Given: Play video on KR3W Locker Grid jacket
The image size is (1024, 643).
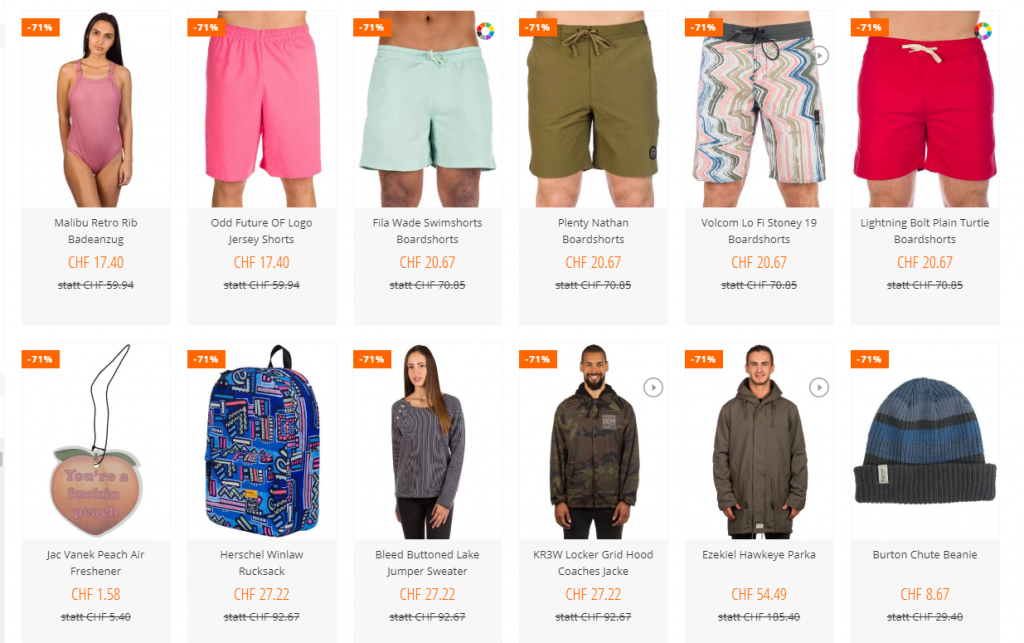Looking at the screenshot, I should point(653,388).
